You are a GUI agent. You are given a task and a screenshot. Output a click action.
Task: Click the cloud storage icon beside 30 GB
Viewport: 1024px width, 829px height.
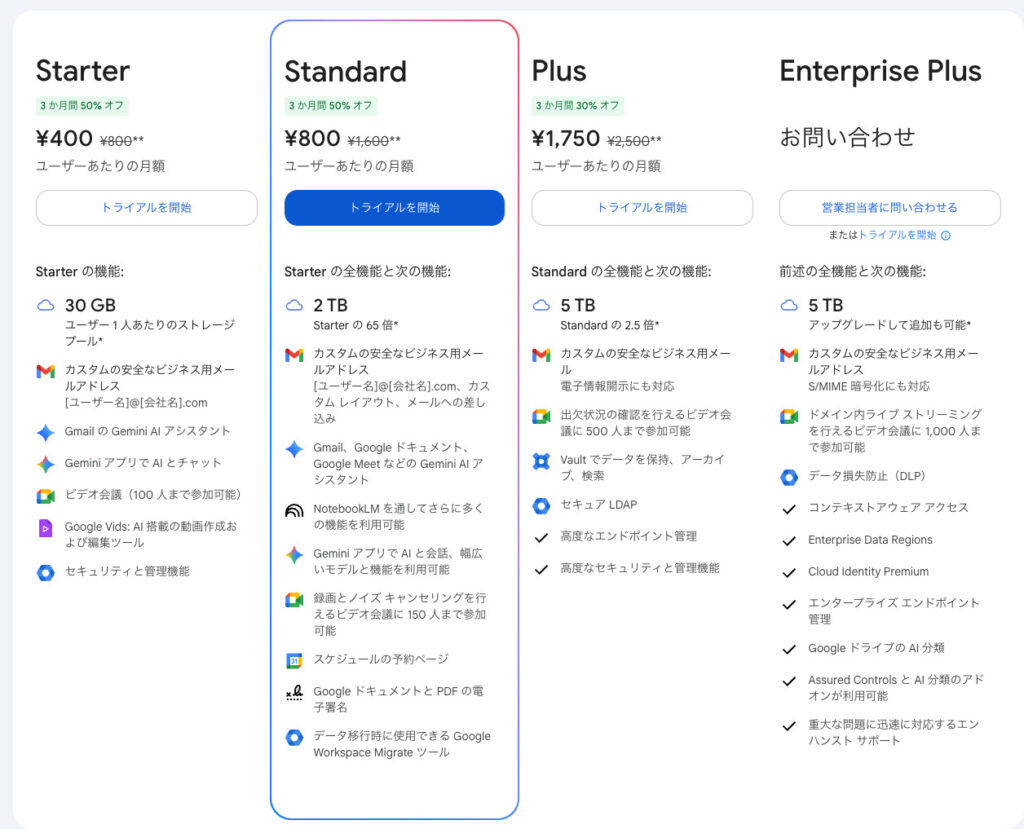45,305
